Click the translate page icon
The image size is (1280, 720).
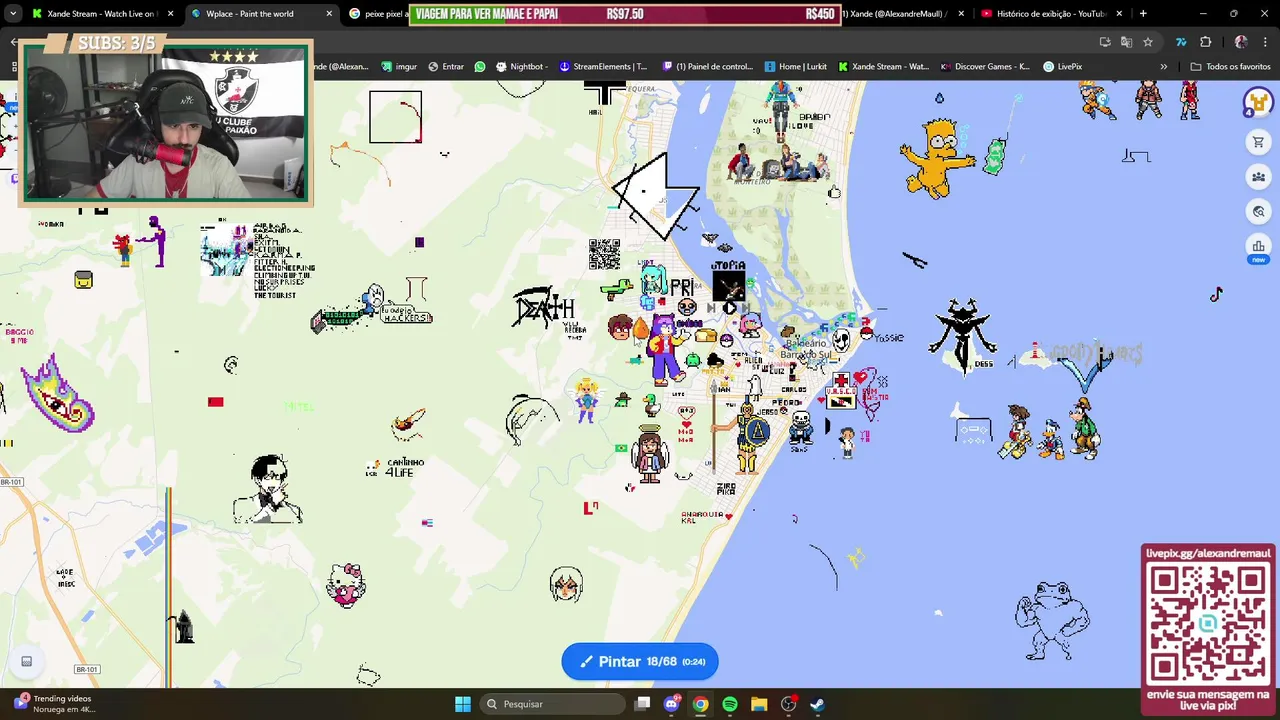(1126, 42)
